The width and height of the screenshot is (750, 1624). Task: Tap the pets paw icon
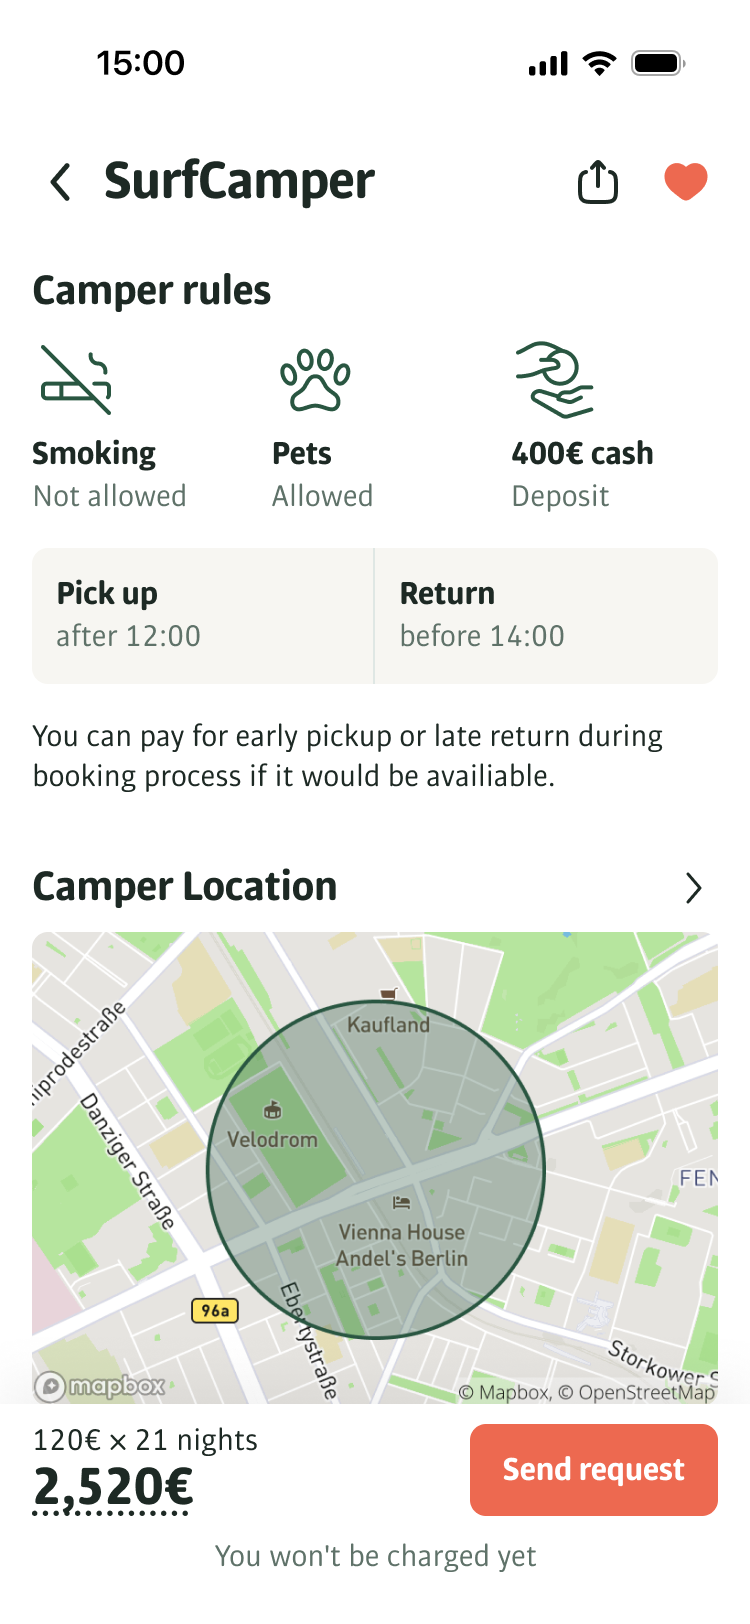(x=315, y=380)
